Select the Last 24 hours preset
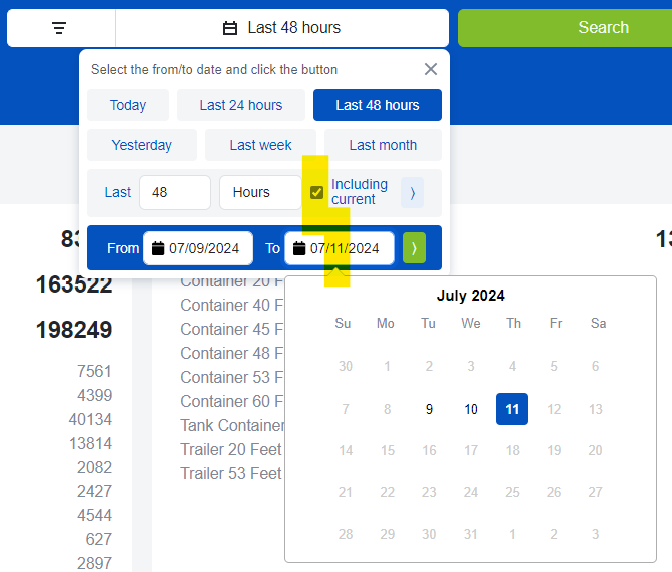 [241, 105]
